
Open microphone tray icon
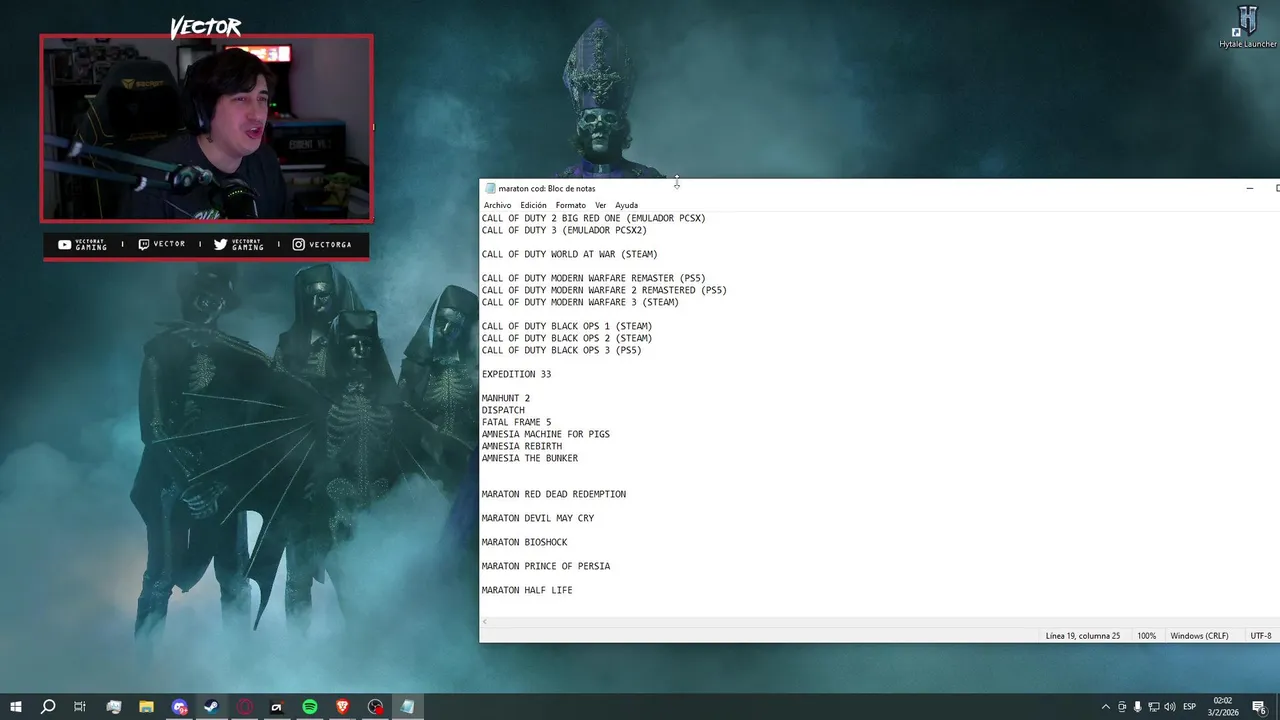point(1138,707)
